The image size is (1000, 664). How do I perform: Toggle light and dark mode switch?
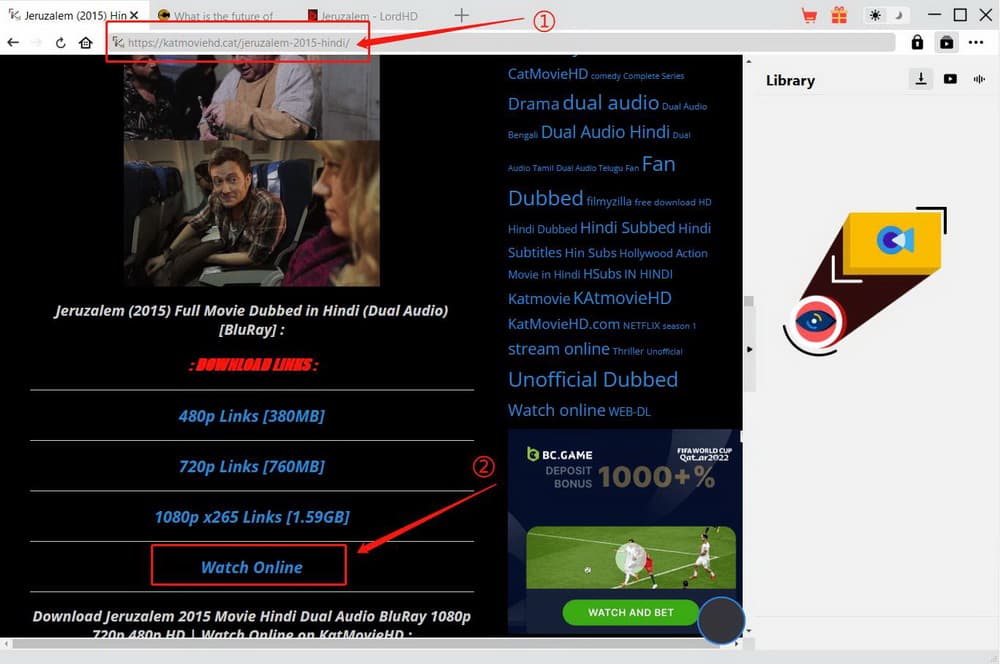click(x=886, y=15)
